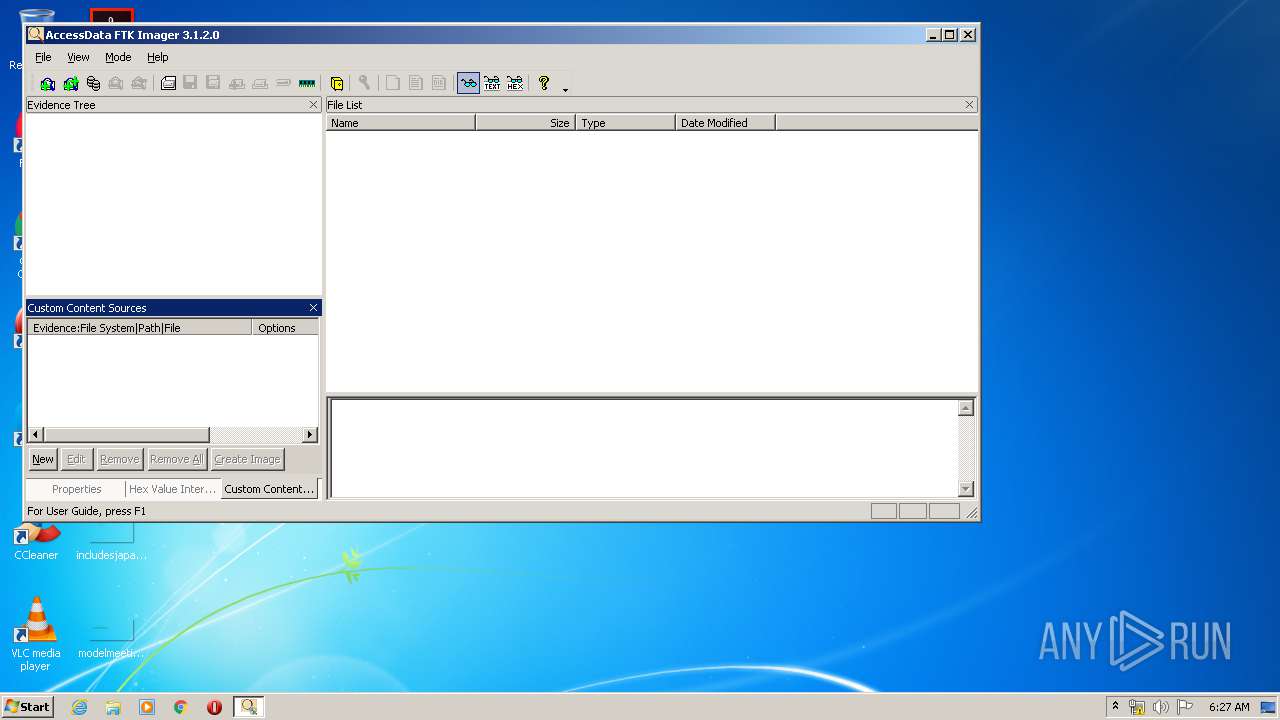Screen dimensions: 1280x720
Task: Close the Evidence Tree pane
Action: (313, 105)
